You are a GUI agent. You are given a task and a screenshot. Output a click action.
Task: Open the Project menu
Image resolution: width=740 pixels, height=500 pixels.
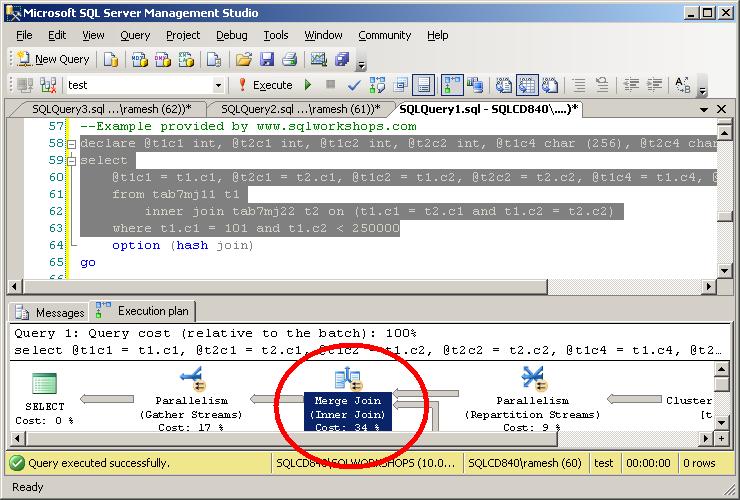183,35
